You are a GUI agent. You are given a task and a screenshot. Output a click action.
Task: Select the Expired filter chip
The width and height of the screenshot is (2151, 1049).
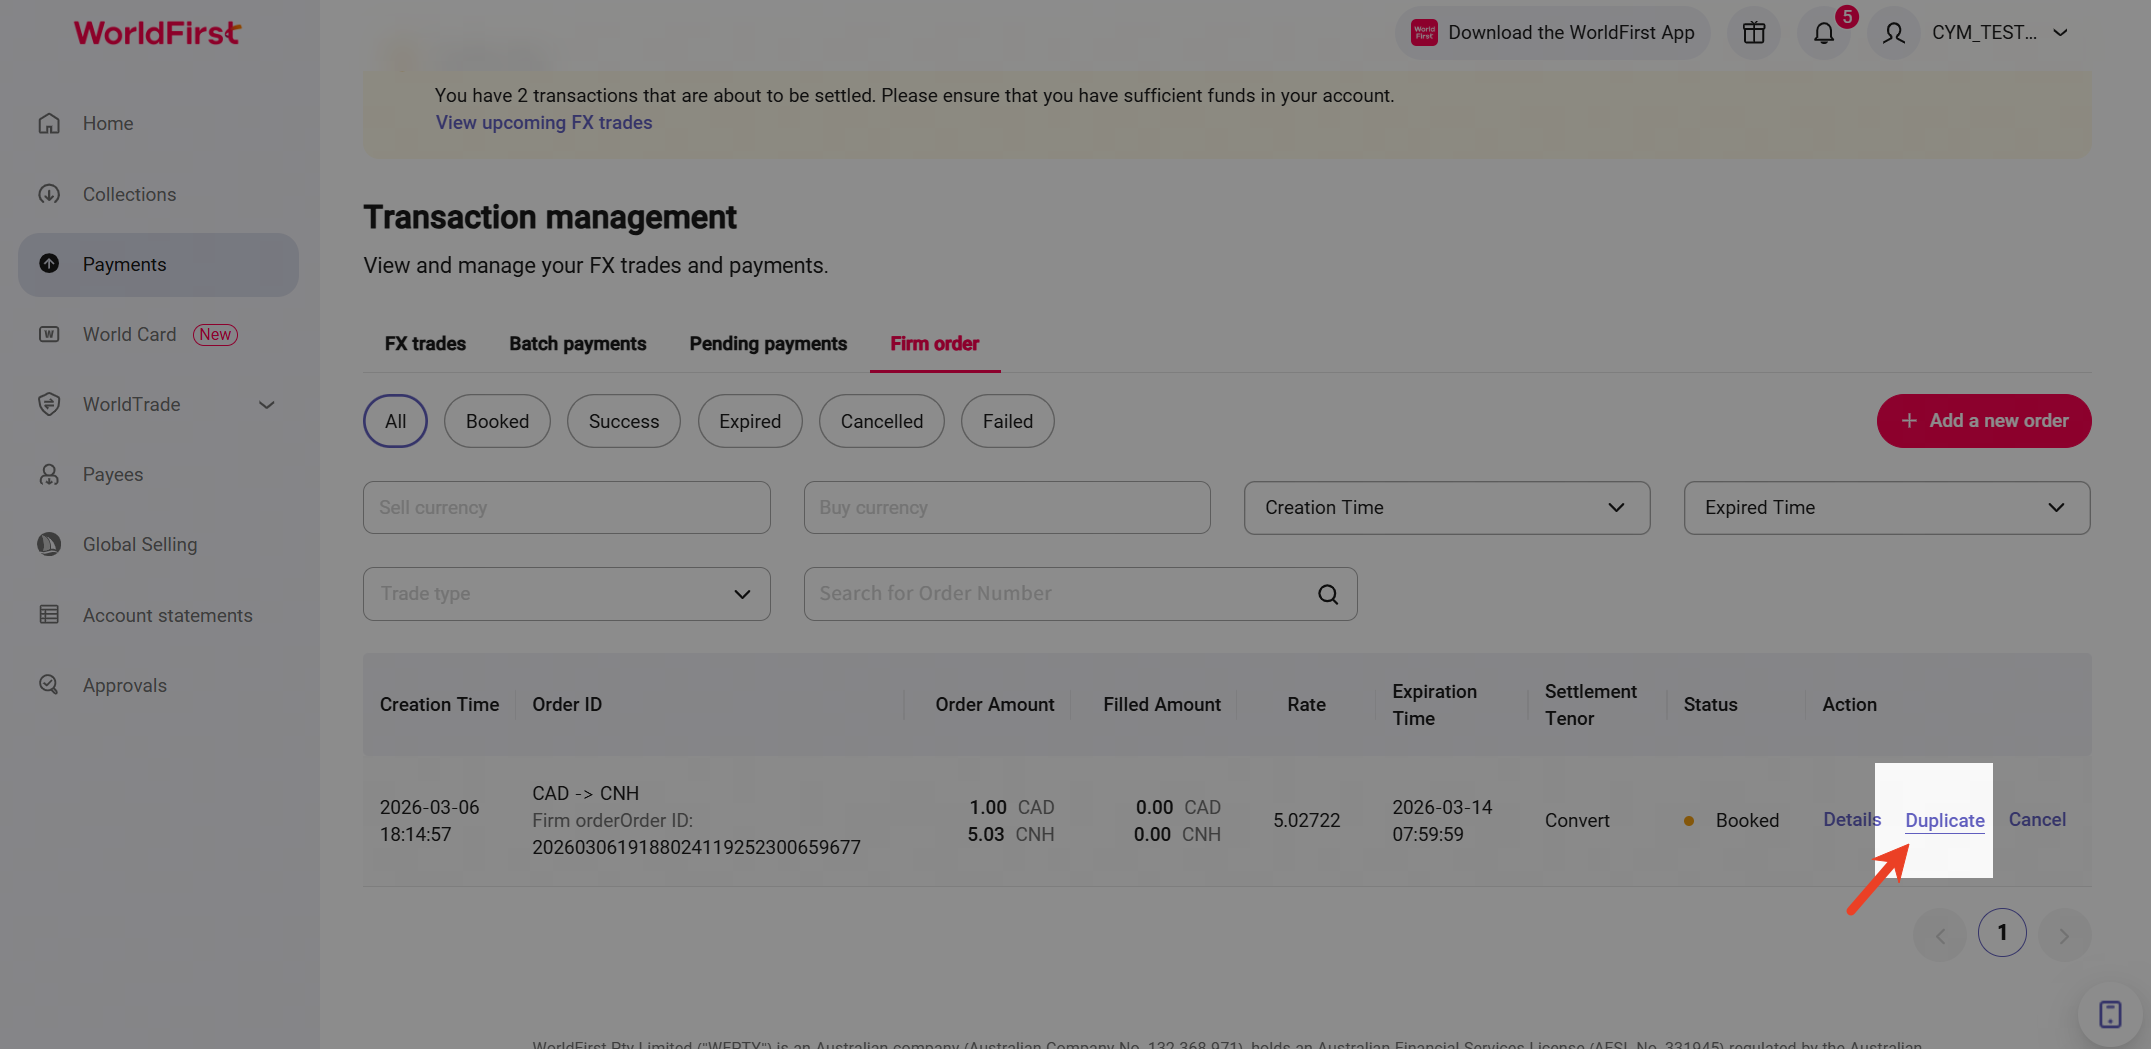coord(749,421)
